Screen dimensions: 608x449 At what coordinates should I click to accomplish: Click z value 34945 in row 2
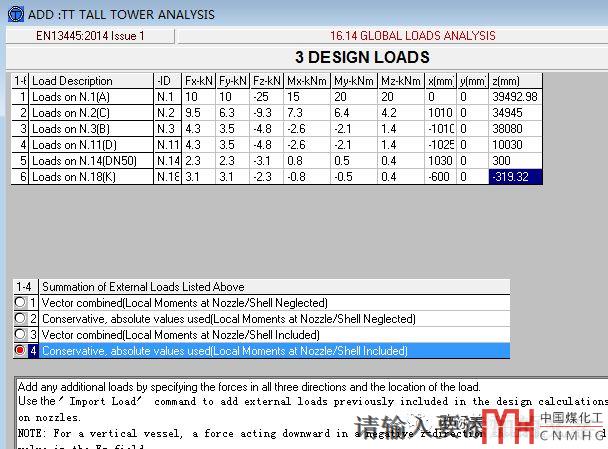pos(515,113)
